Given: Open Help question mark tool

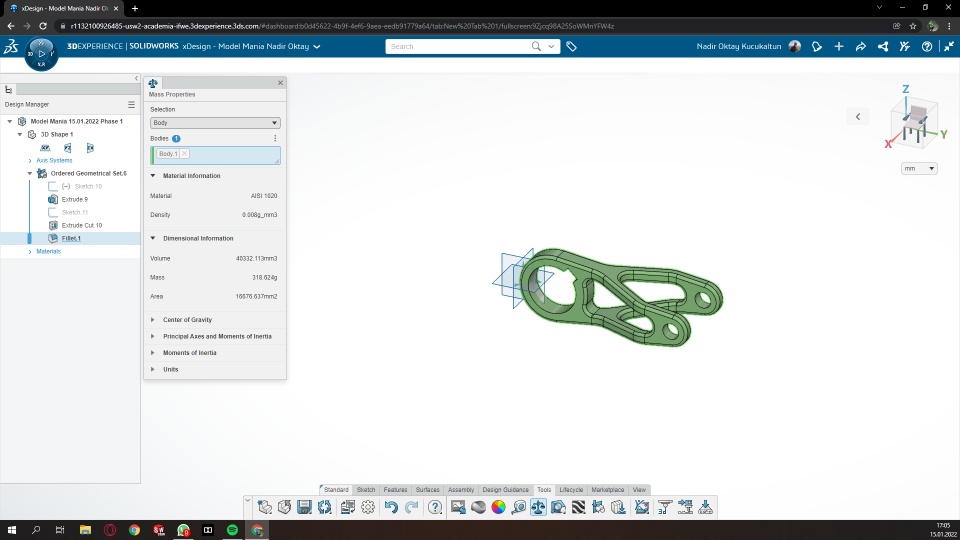Looking at the screenshot, I should pyautogui.click(x=435, y=507).
